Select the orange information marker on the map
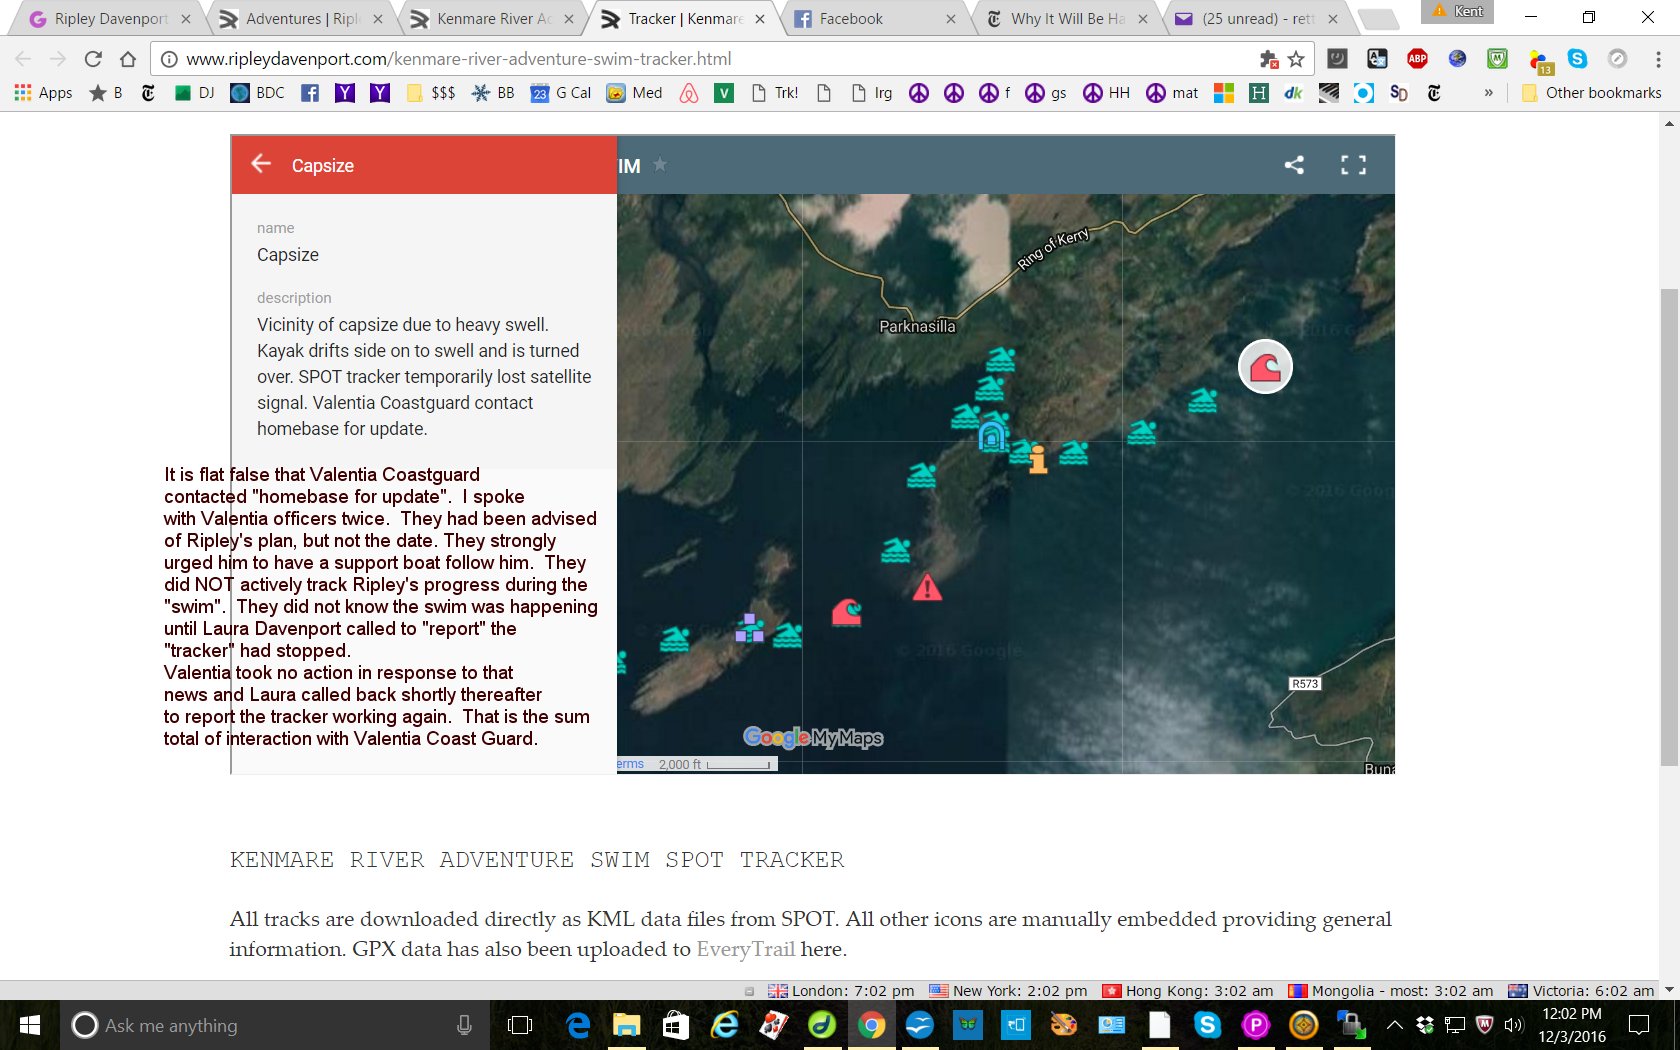 pos(1038,459)
